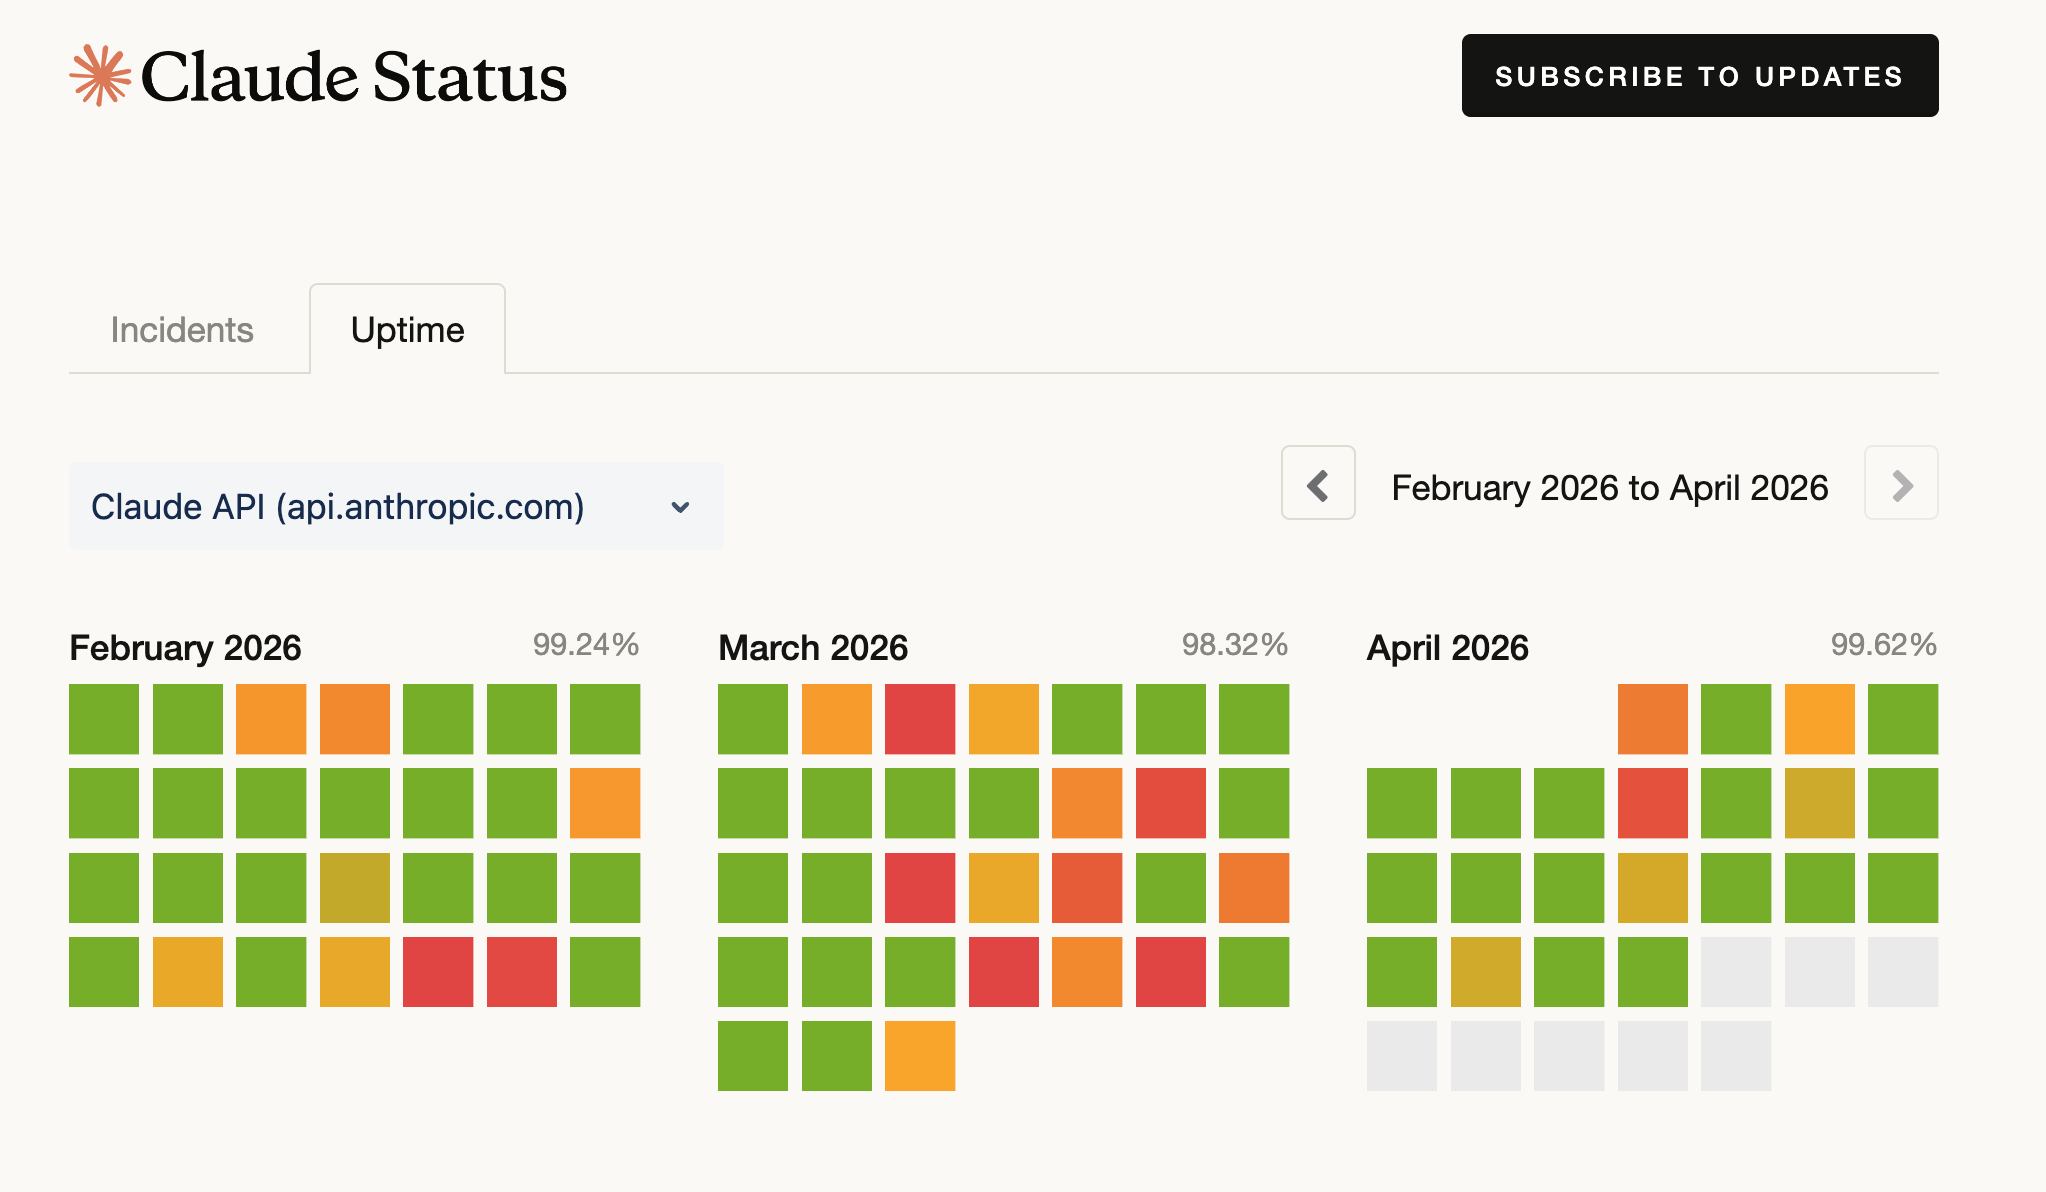The image size is (2046, 1192).
Task: Click the dropdown arrow beside api.anthropic.com
Action: click(x=680, y=507)
